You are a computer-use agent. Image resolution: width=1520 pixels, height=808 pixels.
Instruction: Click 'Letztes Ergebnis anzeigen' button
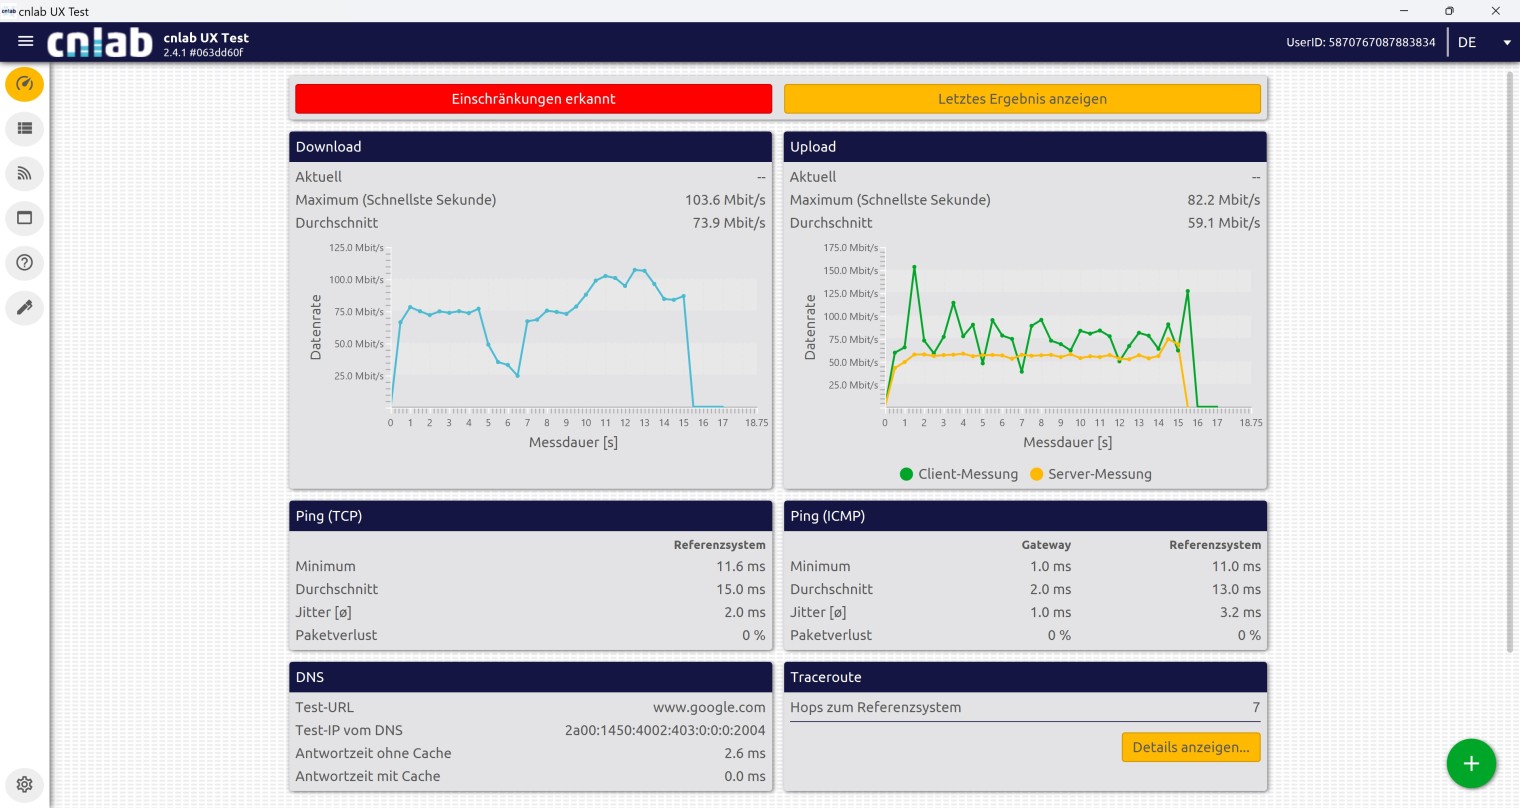(x=1022, y=99)
